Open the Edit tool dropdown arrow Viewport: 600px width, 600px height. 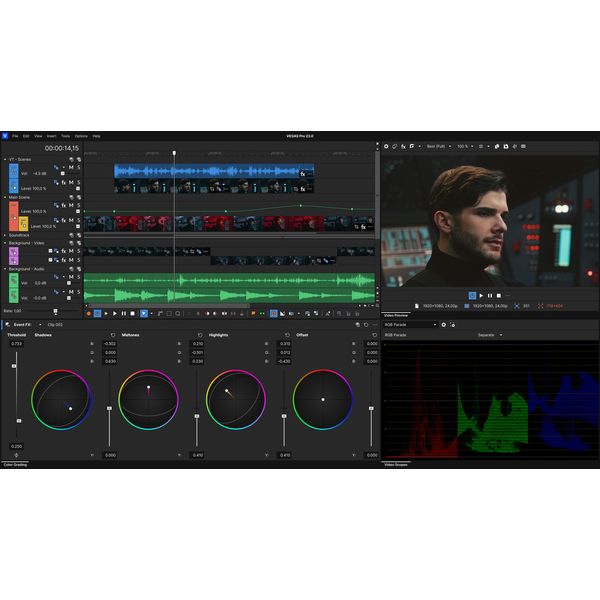[x=151, y=314]
